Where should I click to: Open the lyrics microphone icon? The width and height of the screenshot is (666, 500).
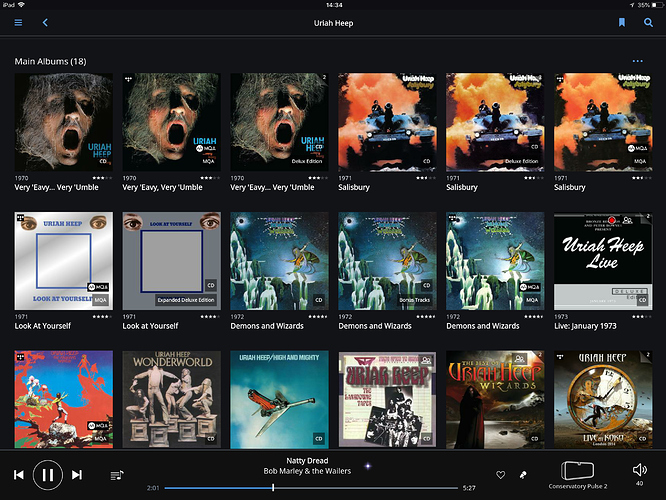click(523, 475)
